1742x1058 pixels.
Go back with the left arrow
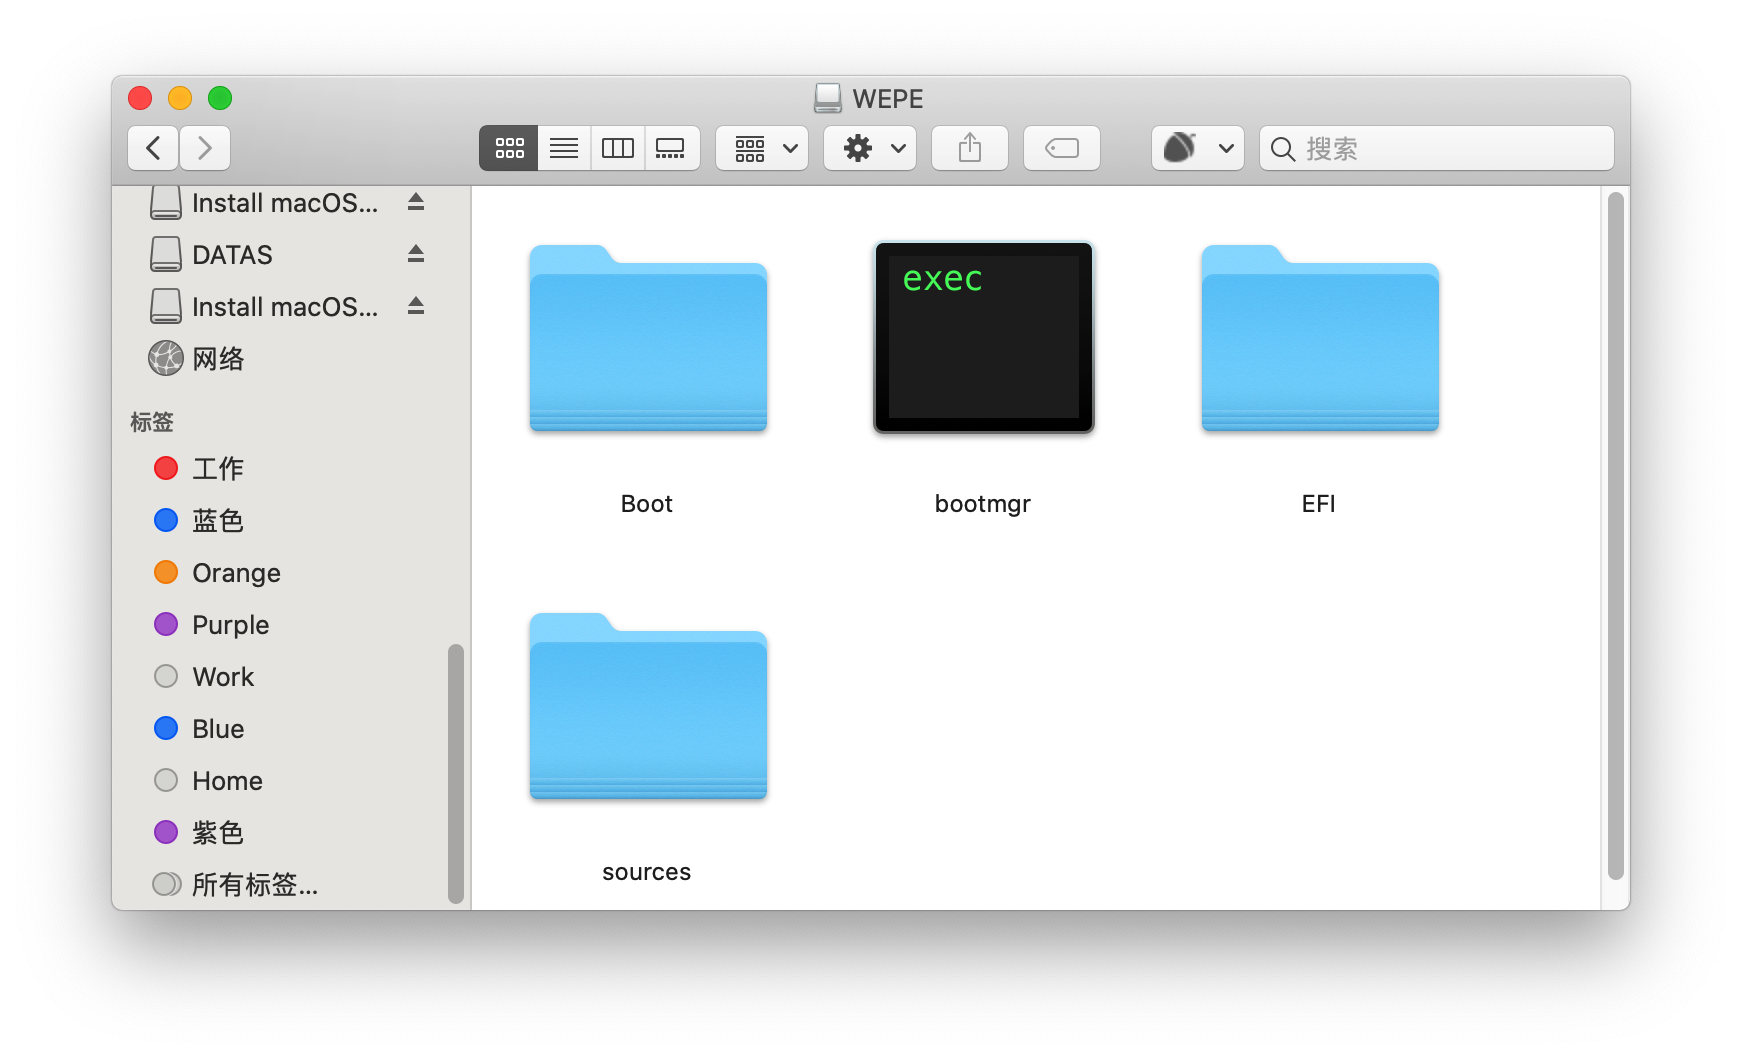tap(153, 148)
